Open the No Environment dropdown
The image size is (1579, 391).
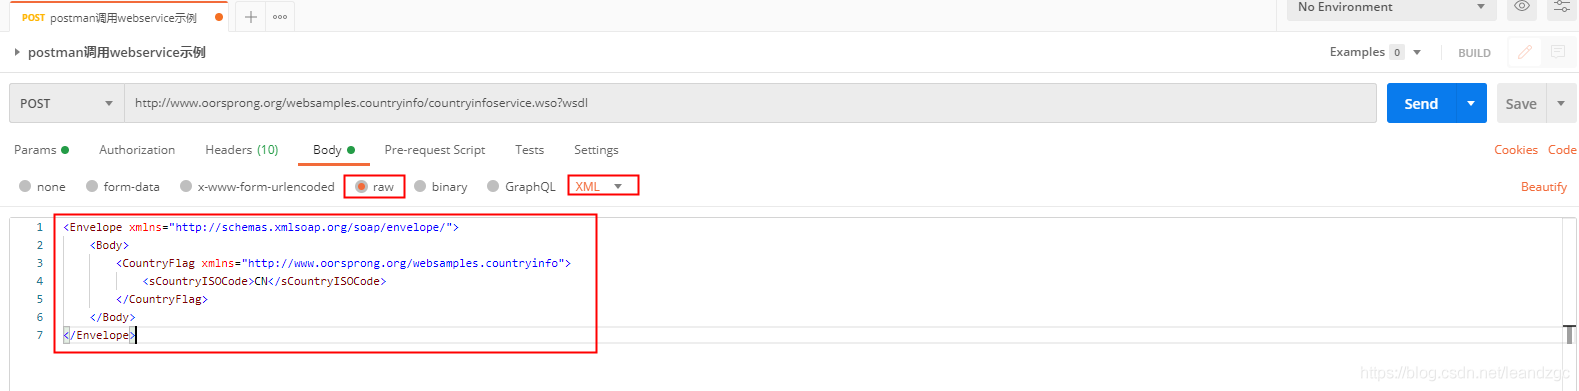coord(1391,8)
